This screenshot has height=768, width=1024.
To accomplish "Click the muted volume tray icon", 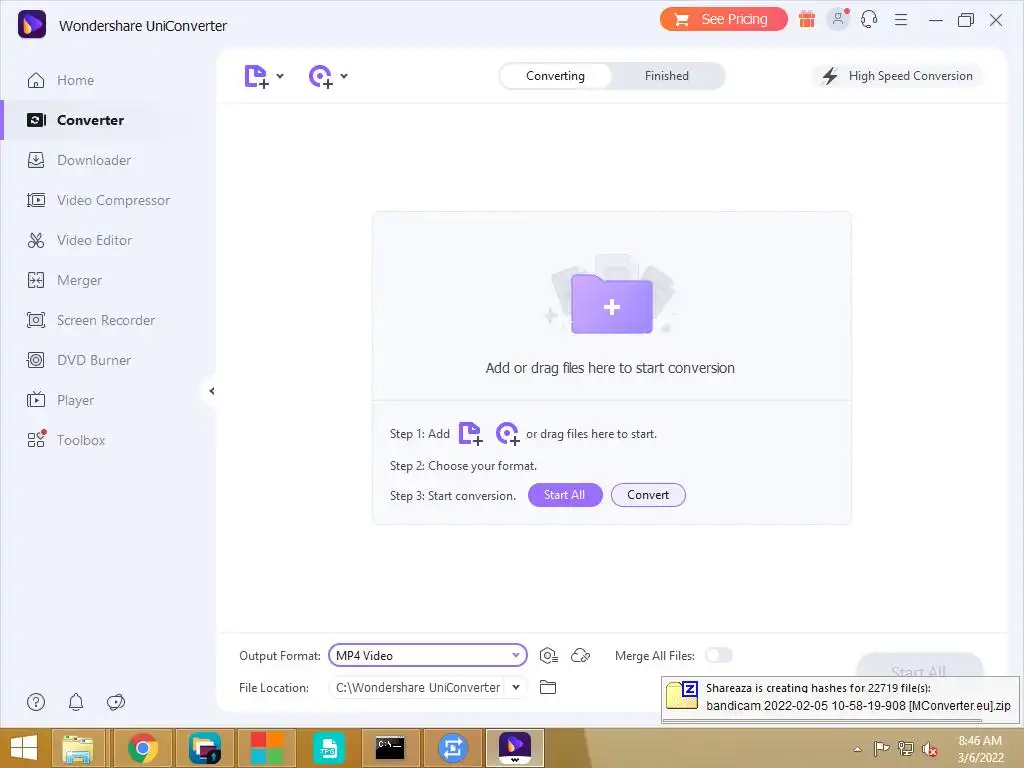I will coord(929,749).
